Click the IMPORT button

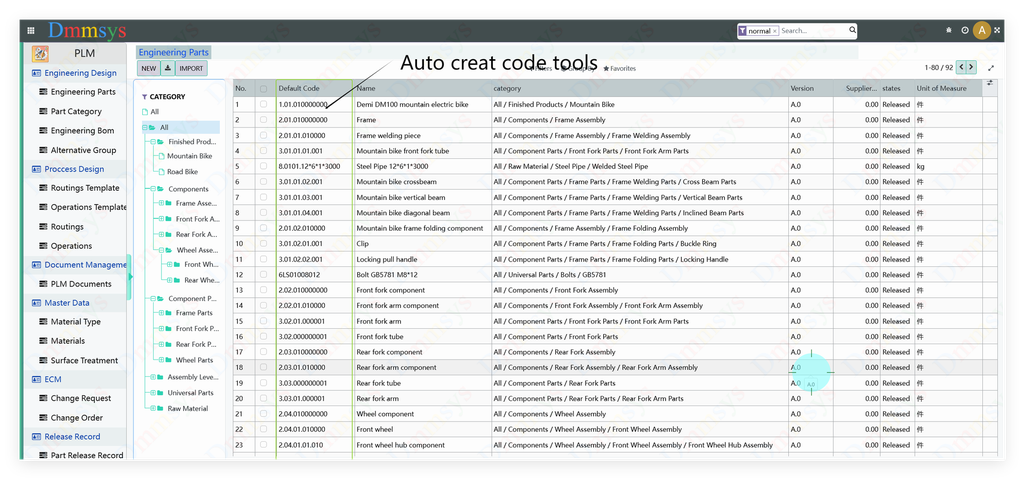191,68
